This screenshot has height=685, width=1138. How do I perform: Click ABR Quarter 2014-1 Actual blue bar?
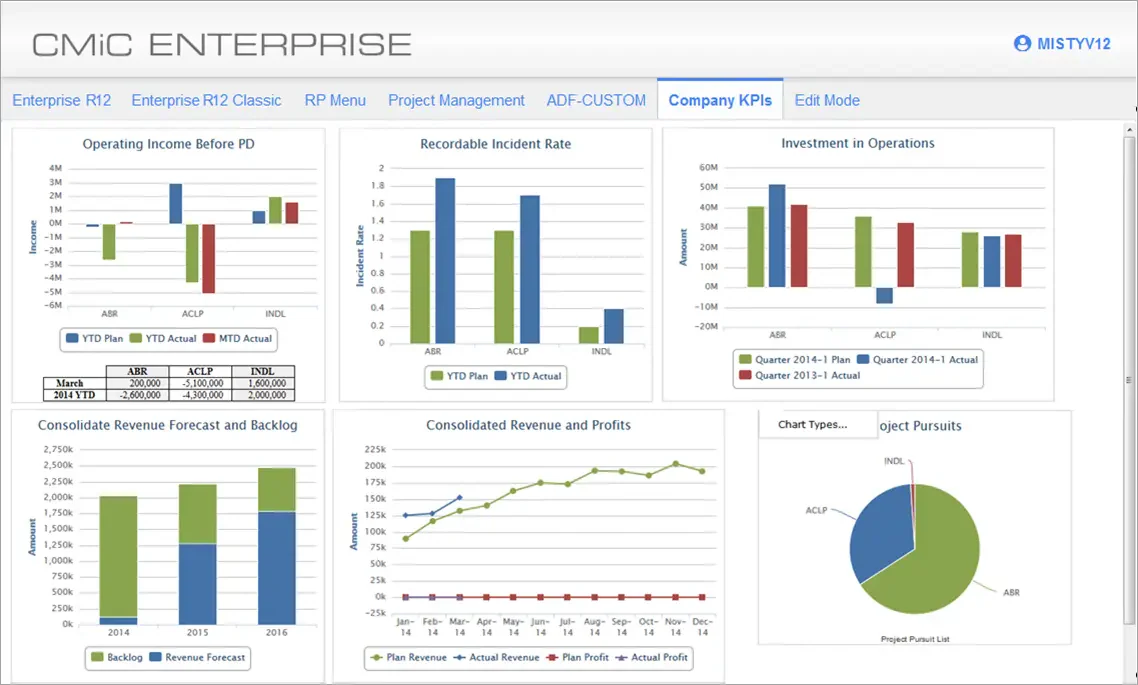(x=777, y=236)
